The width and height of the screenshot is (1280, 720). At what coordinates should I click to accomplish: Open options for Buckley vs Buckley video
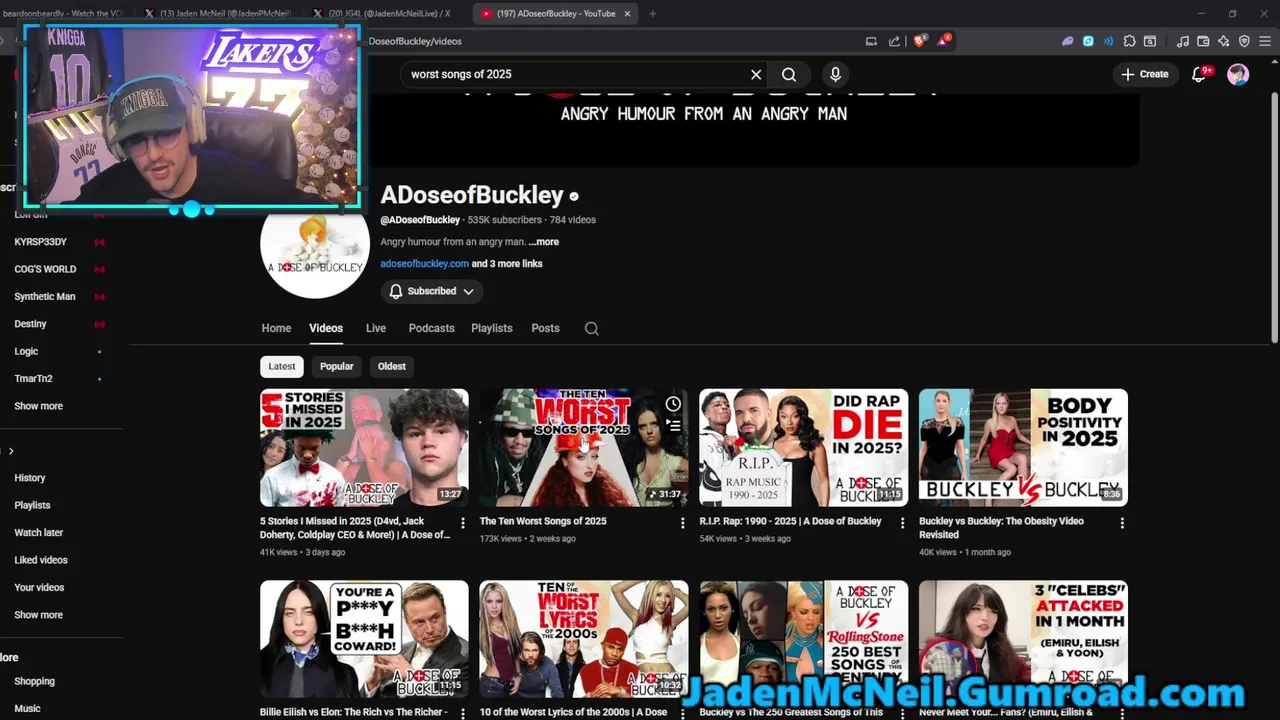point(1122,523)
